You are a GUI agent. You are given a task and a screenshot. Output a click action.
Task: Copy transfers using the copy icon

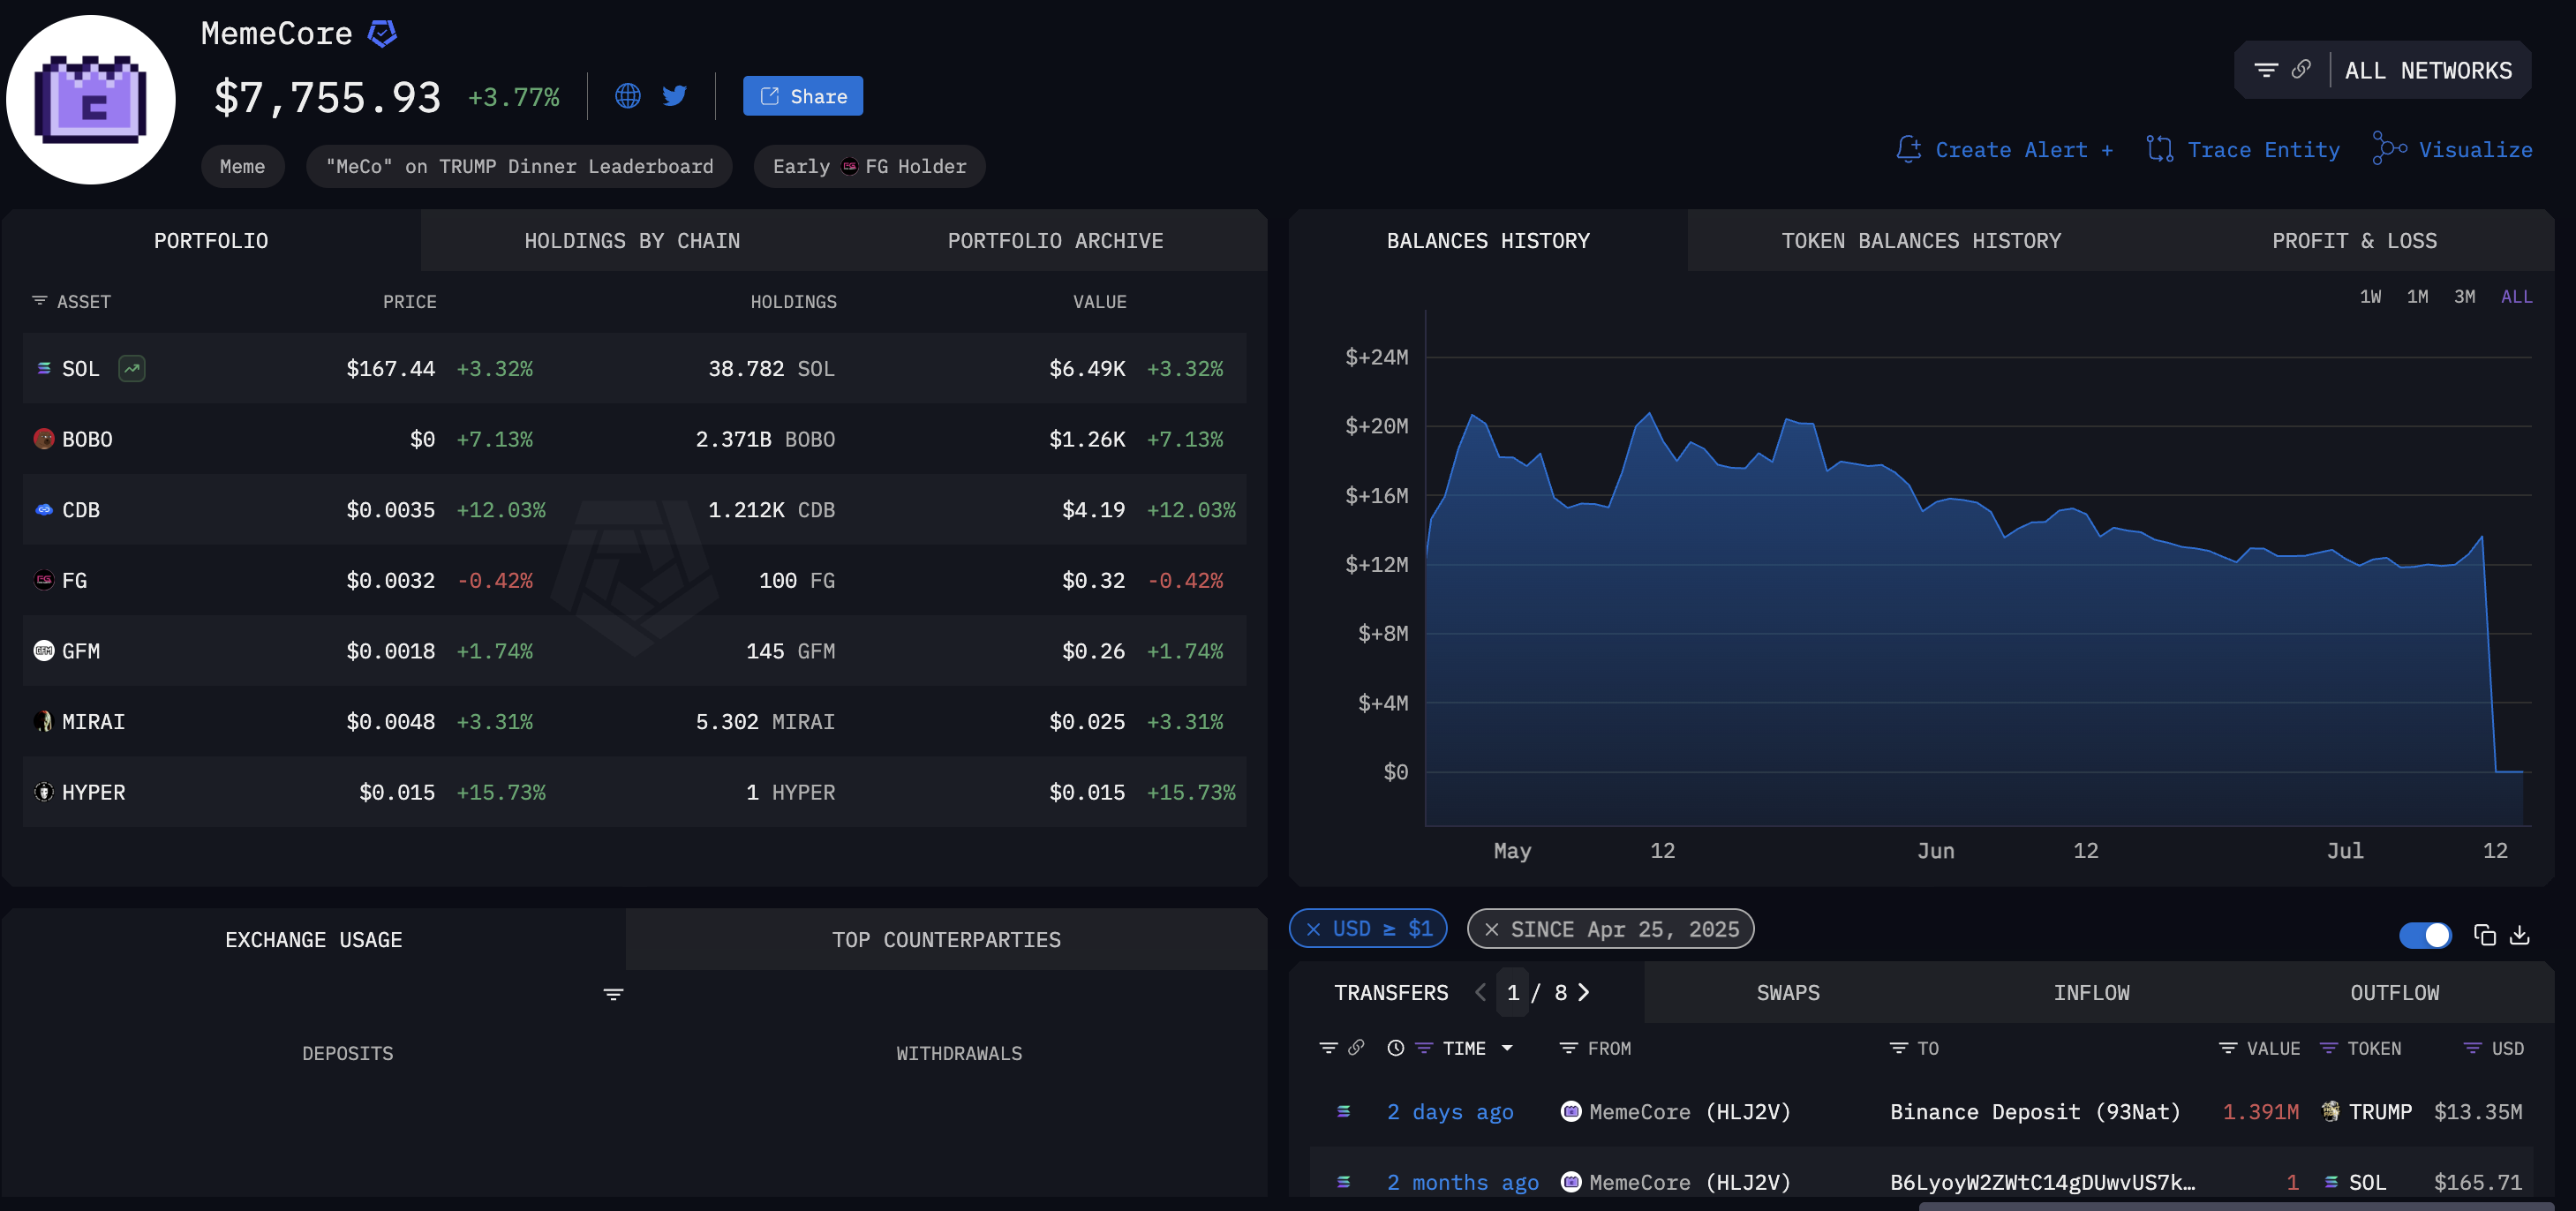(x=2484, y=935)
